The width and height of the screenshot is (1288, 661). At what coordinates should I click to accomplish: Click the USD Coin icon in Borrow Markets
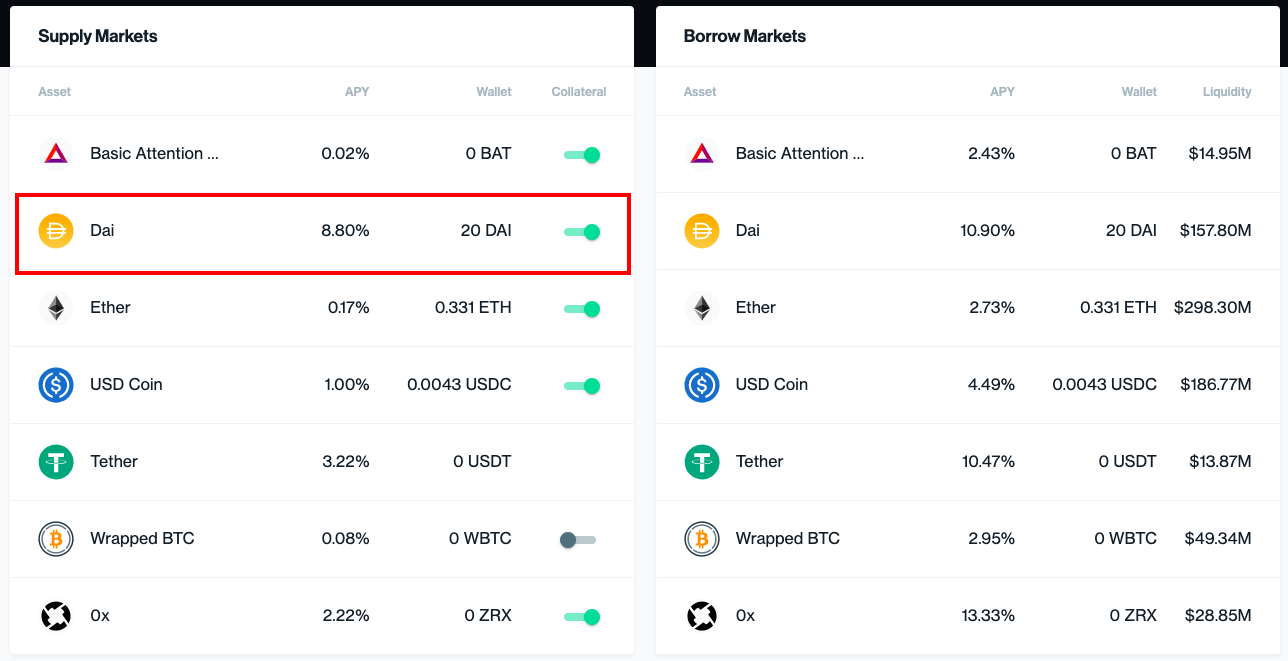702,385
